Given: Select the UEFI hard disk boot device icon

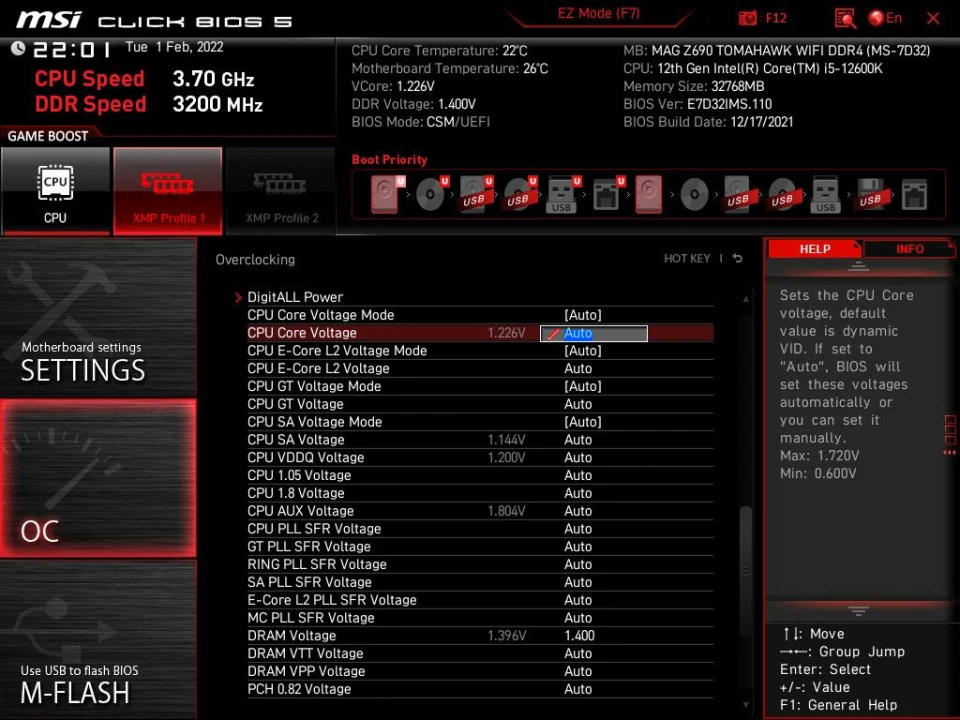Looking at the screenshot, I should pyautogui.click(x=388, y=194).
